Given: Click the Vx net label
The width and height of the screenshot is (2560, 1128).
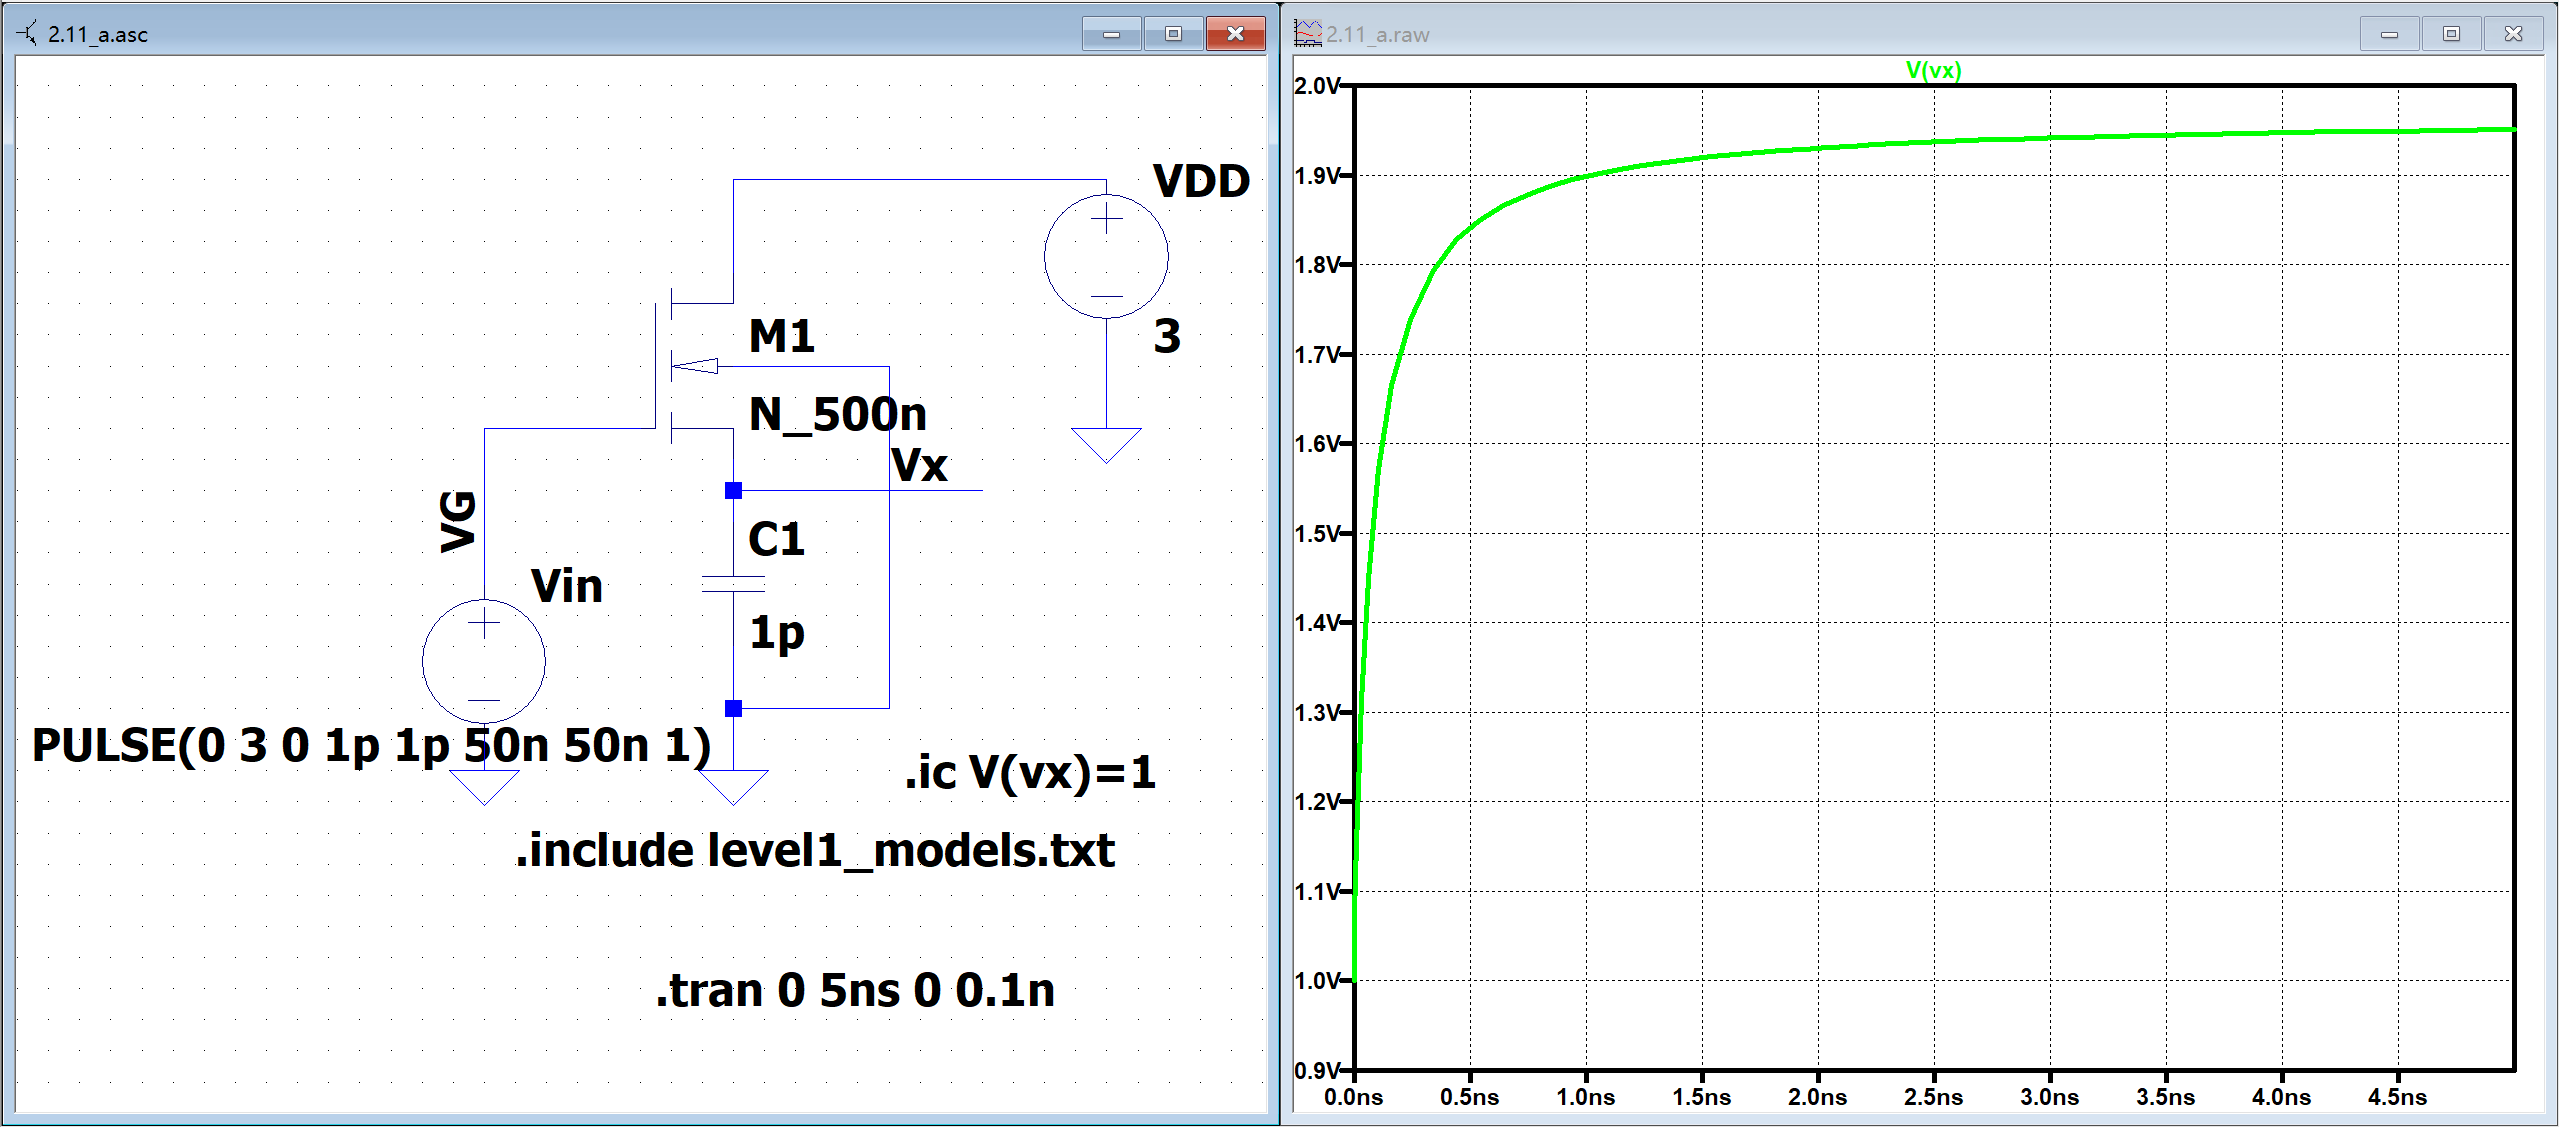Looking at the screenshot, I should click(x=919, y=466).
